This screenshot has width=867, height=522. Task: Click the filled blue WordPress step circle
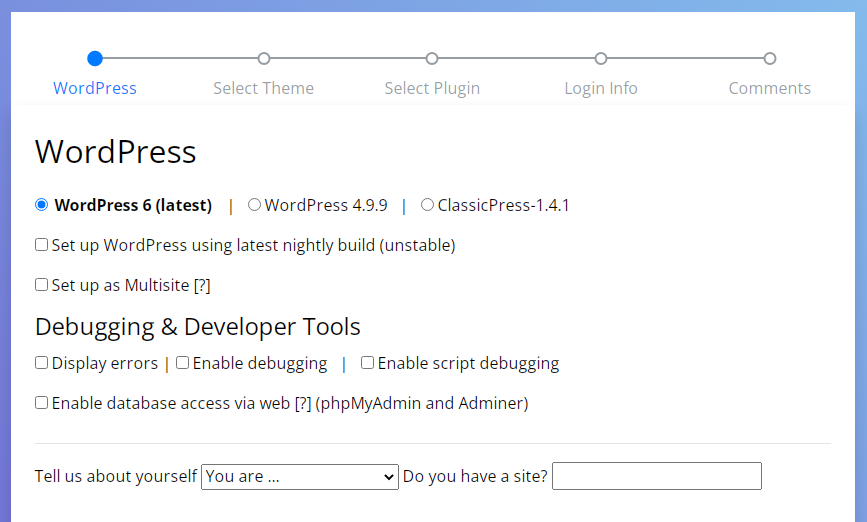pyautogui.click(x=95, y=58)
